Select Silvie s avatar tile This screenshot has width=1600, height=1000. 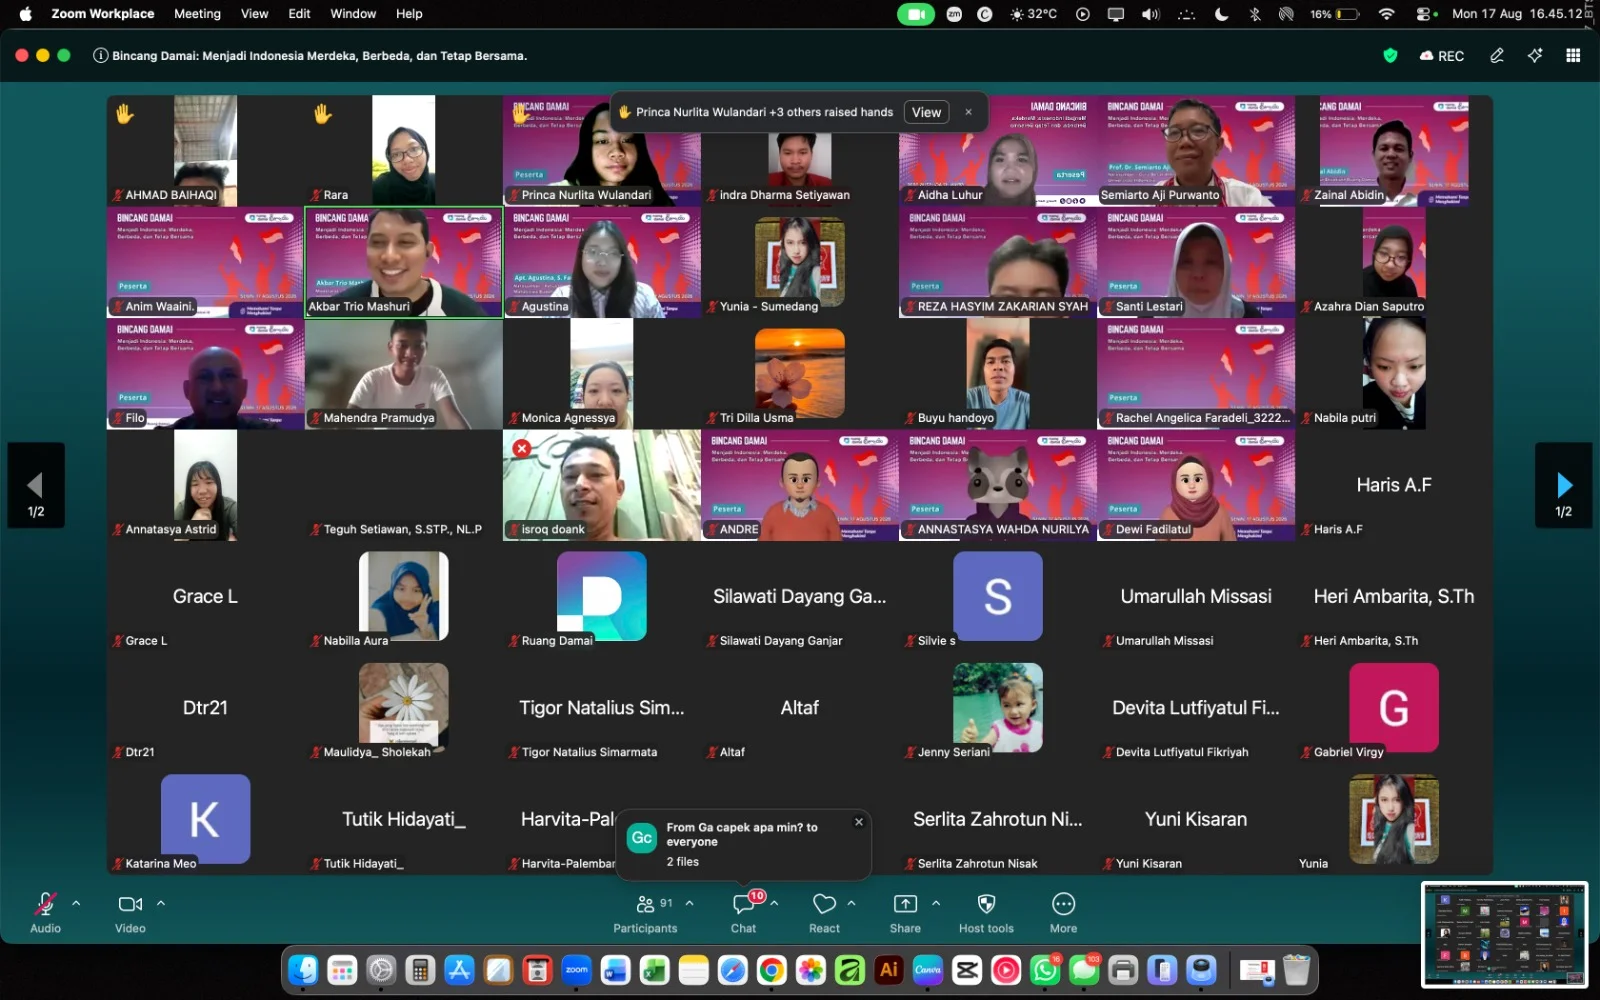[x=997, y=596]
